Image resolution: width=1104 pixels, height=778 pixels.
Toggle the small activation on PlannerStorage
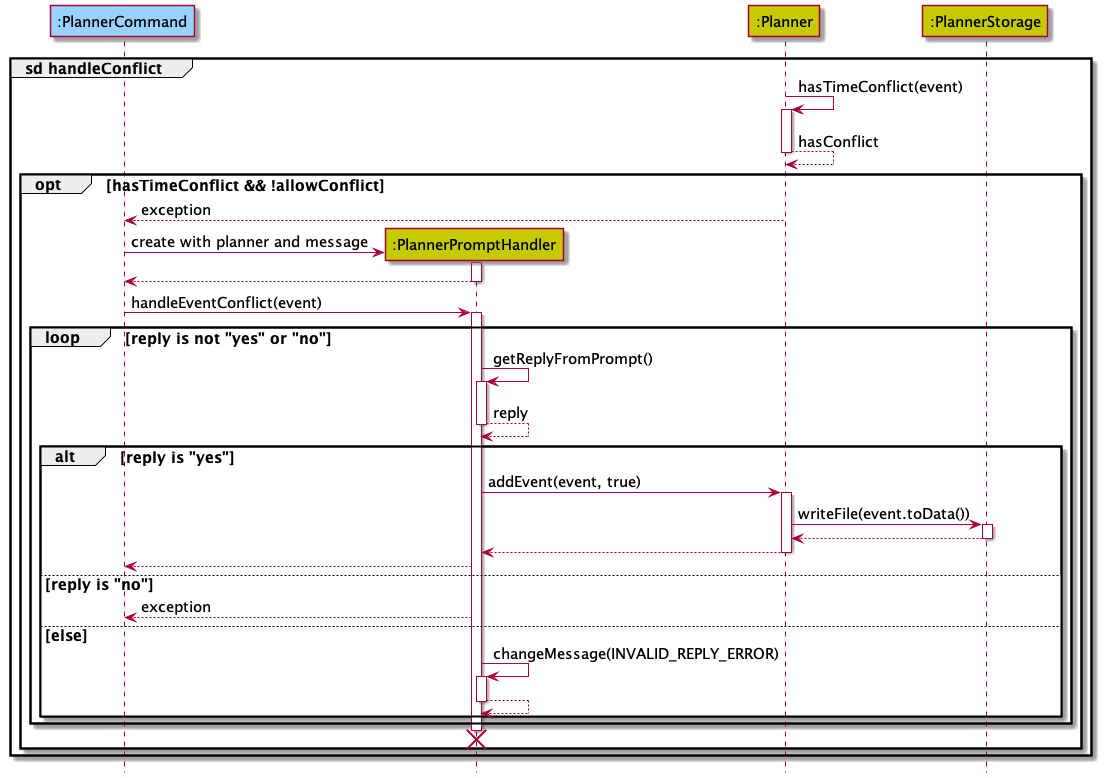986,532
